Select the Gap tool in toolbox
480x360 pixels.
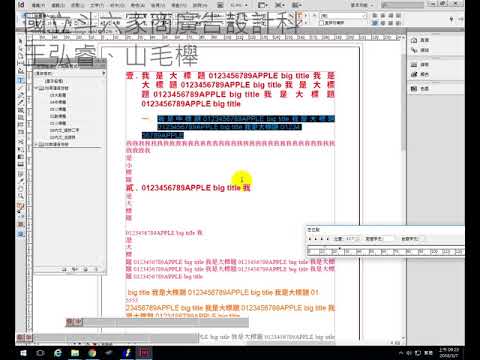21,63
